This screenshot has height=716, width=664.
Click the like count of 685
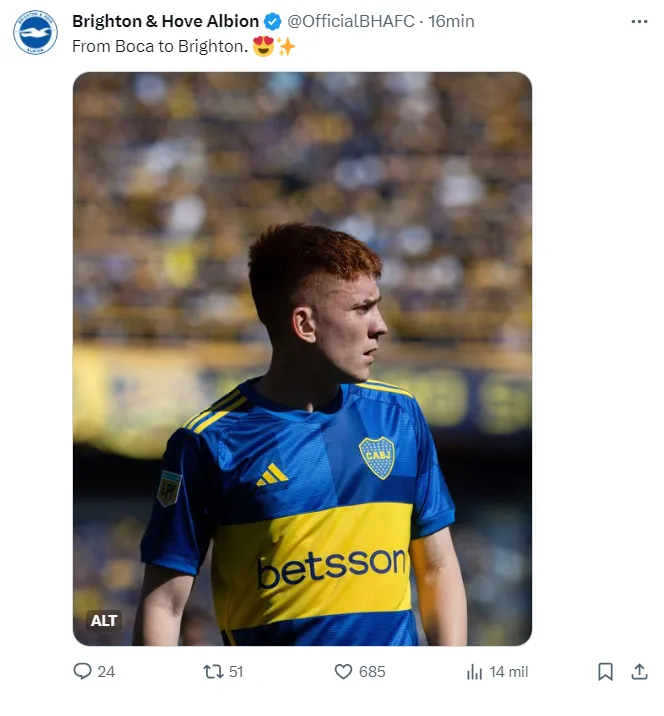tap(372, 672)
